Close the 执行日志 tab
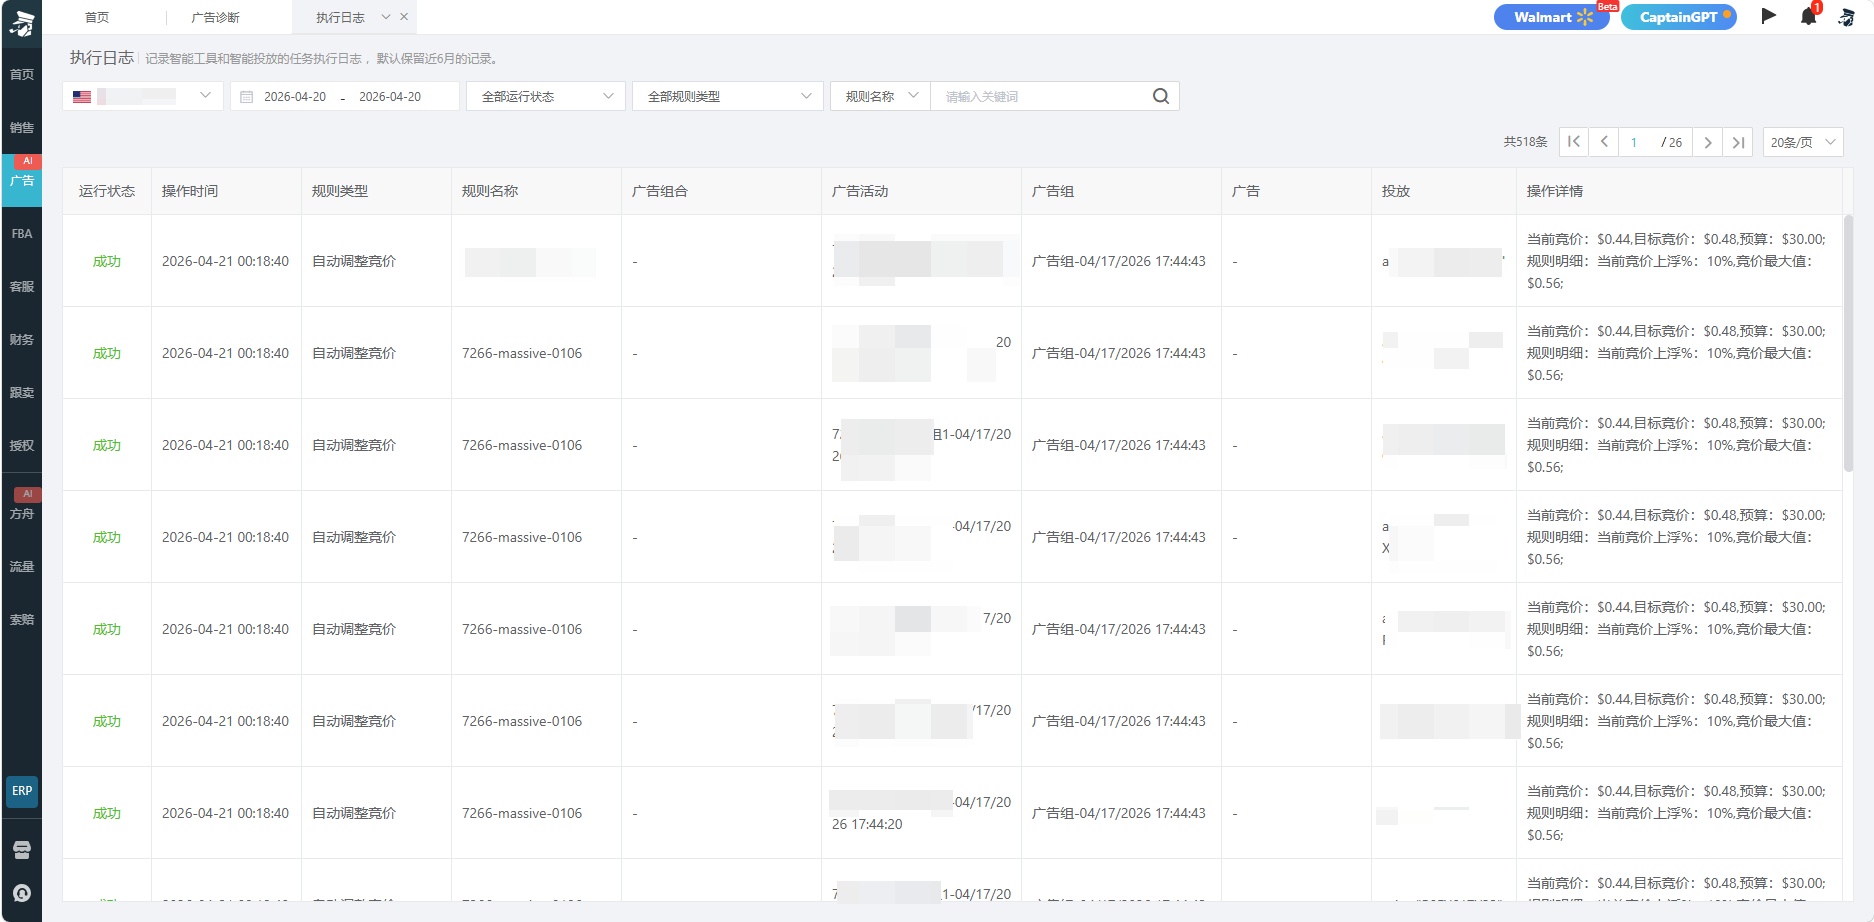Image resolution: width=1874 pixels, height=922 pixels. tap(404, 17)
